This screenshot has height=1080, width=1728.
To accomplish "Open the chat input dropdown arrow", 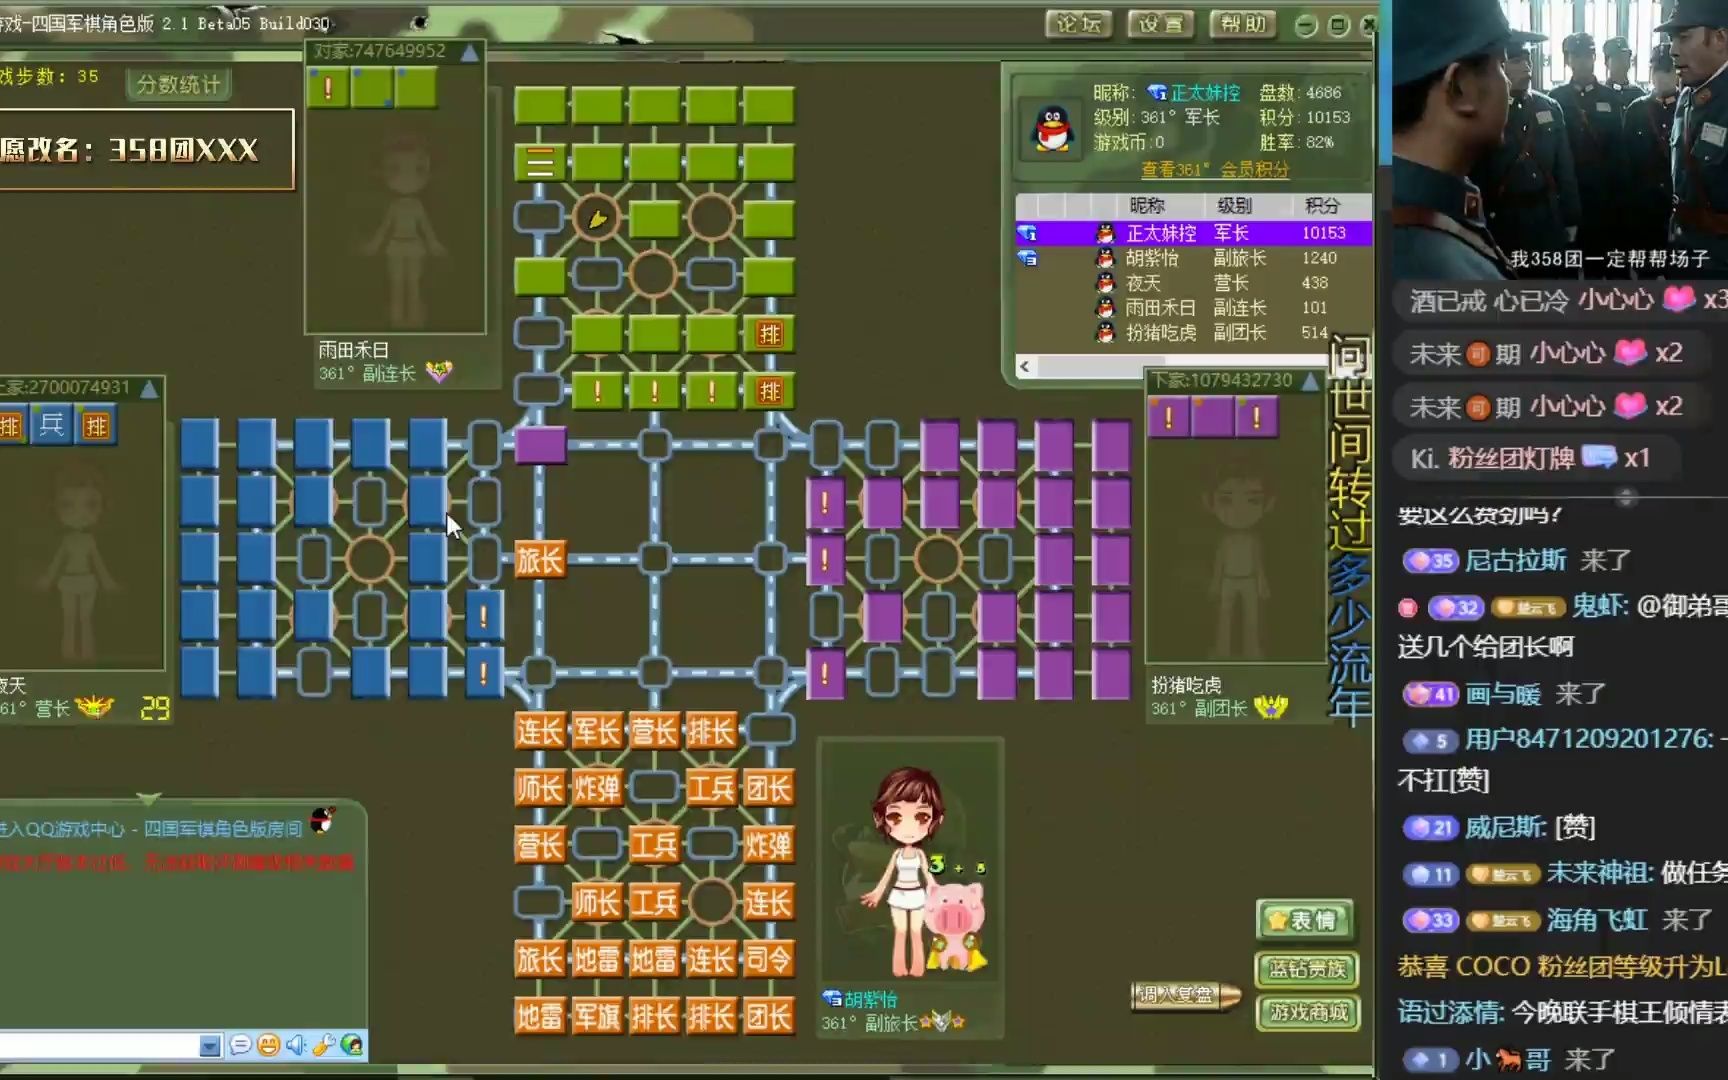I will pyautogui.click(x=209, y=1046).
